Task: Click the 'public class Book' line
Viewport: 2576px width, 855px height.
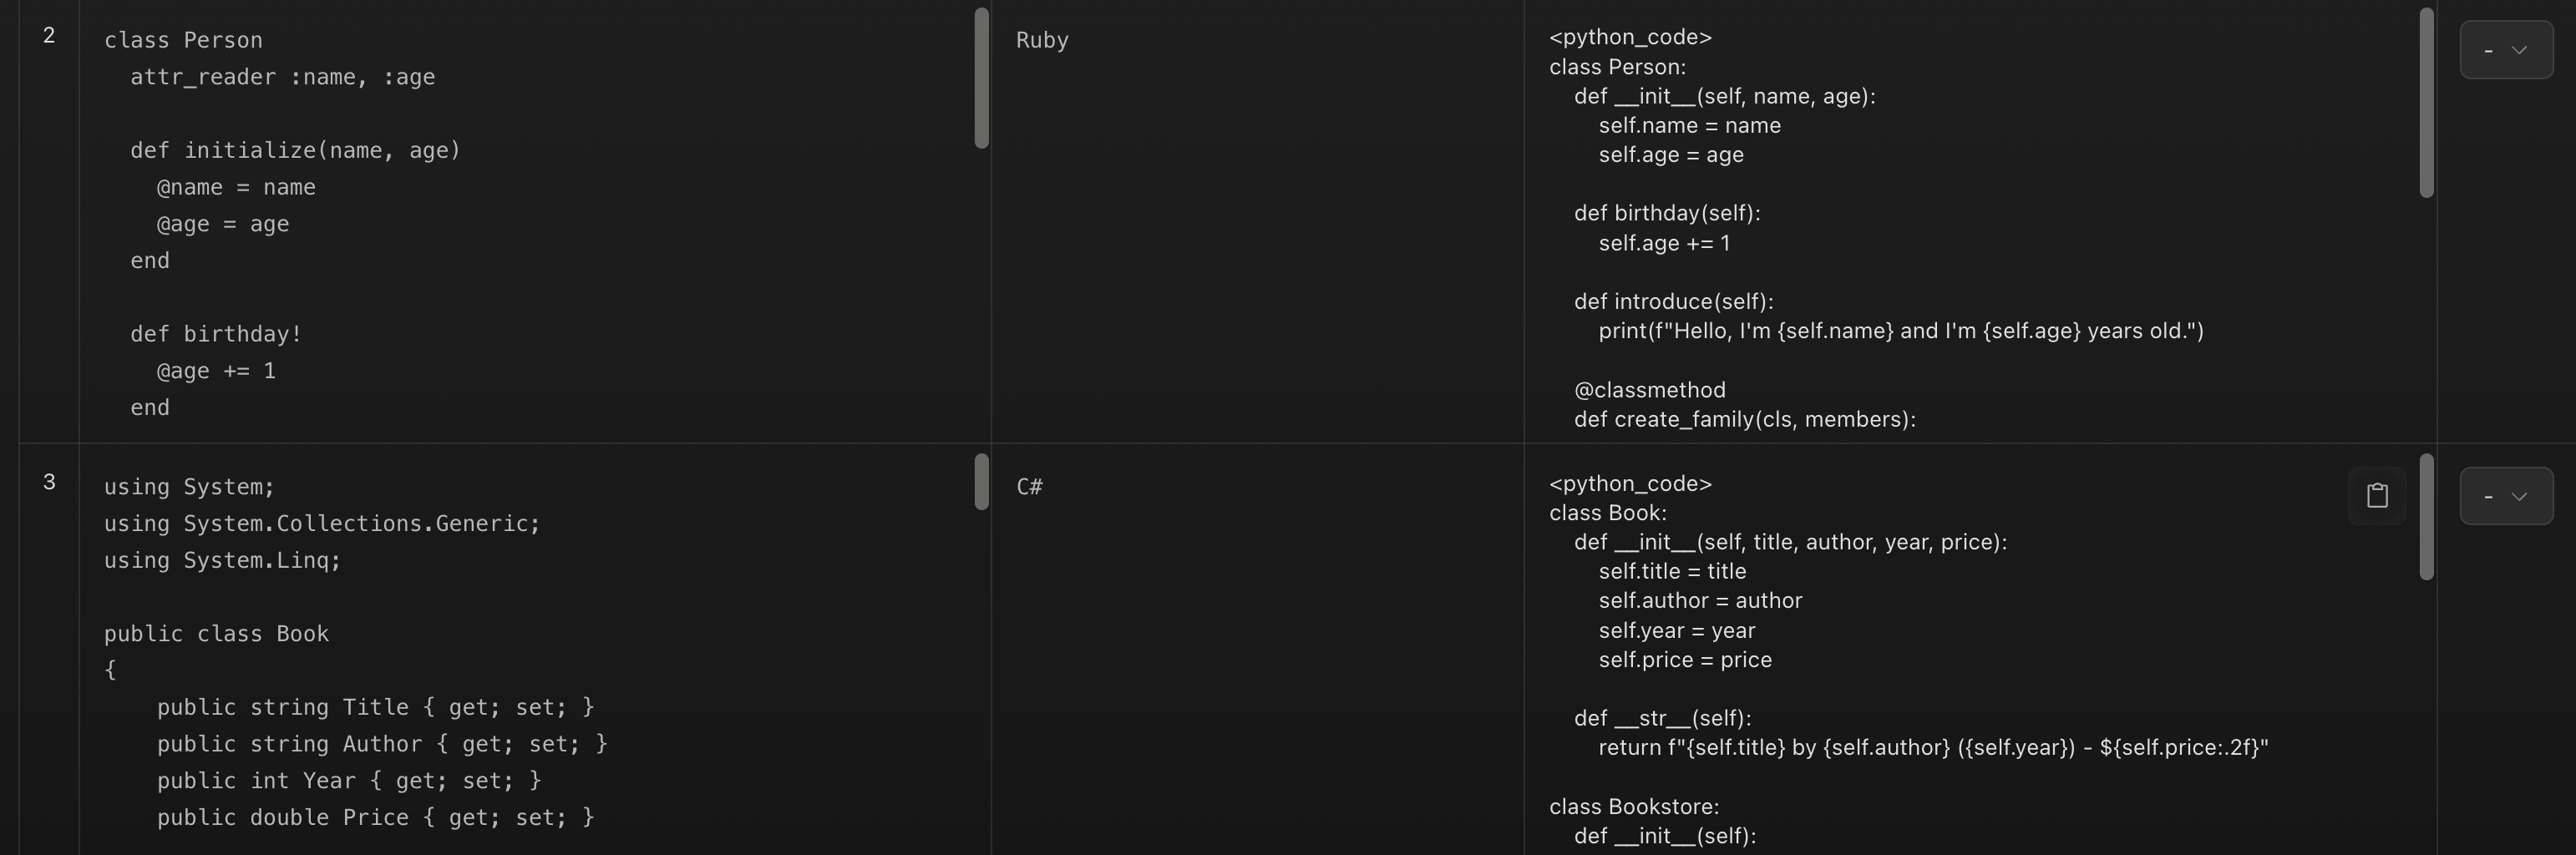Action: [x=216, y=634]
